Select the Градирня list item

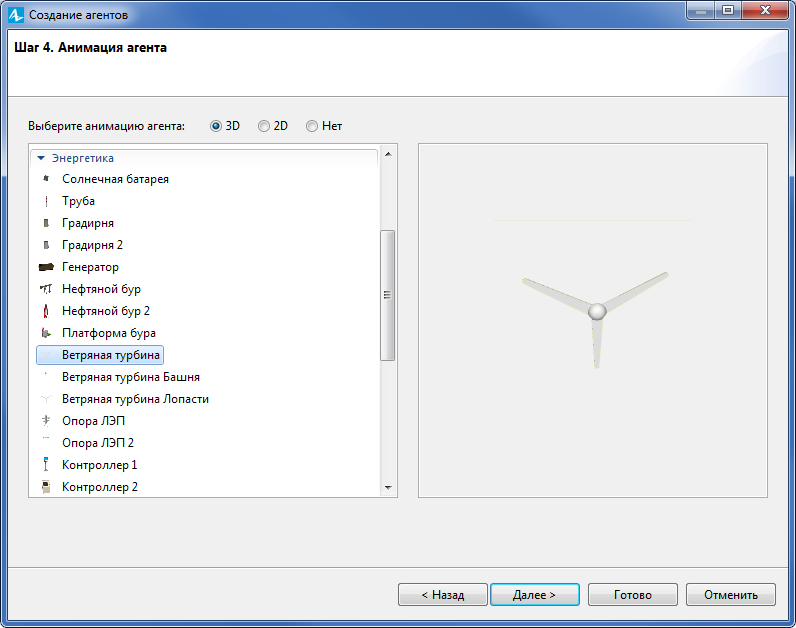88,223
